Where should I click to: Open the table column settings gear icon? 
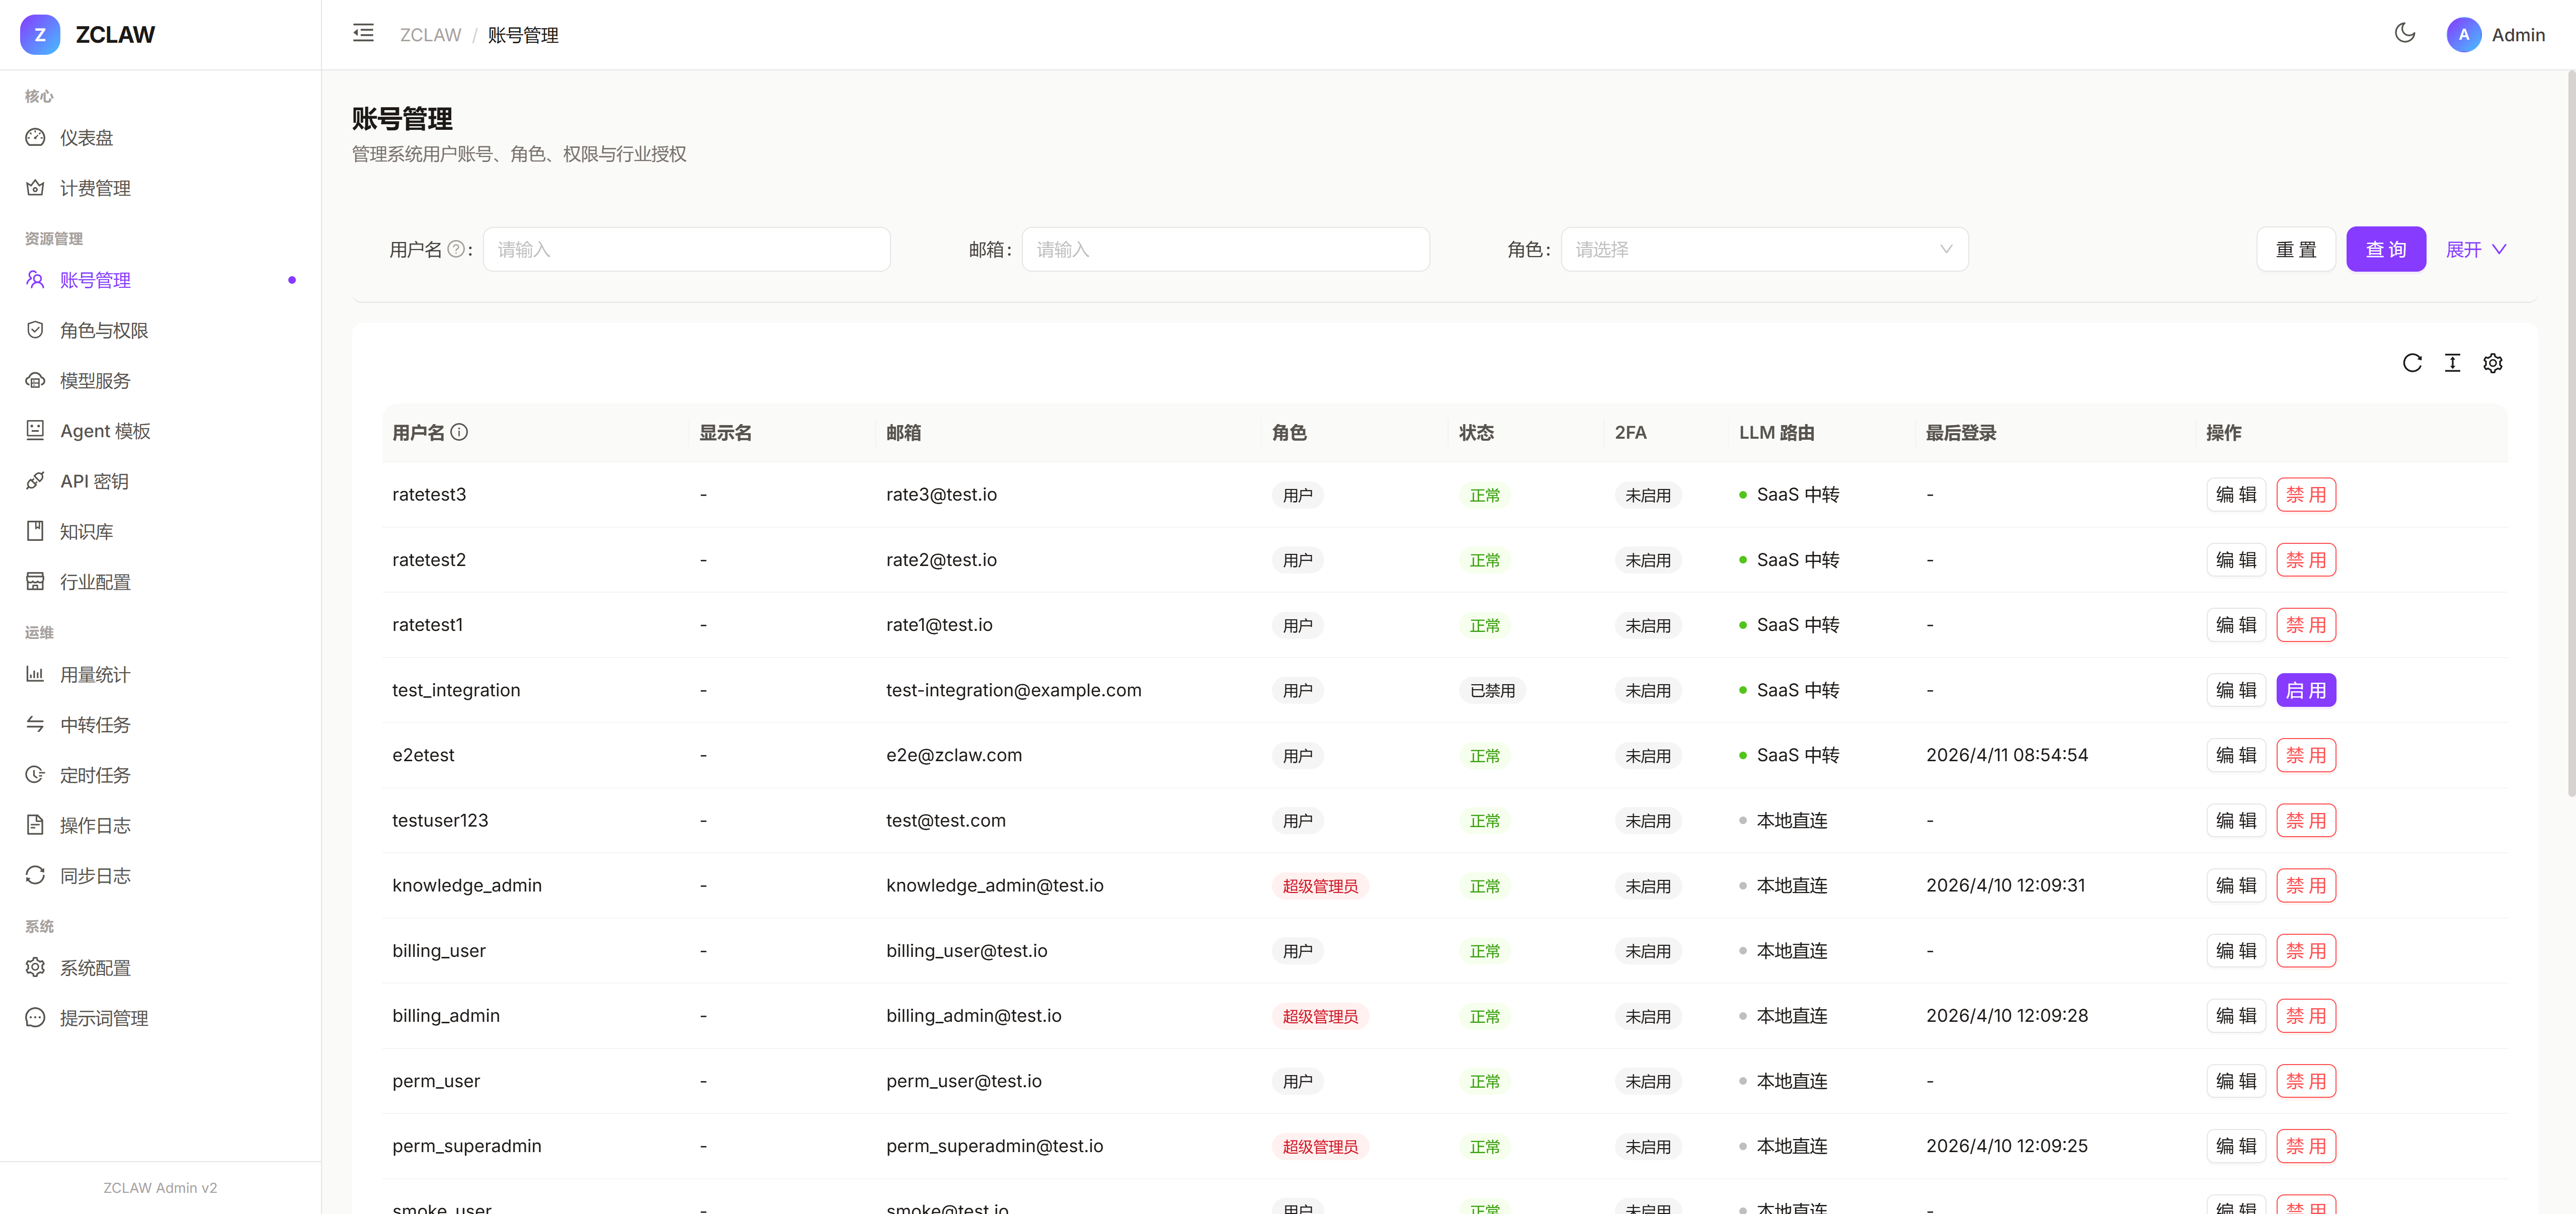(x=2492, y=363)
